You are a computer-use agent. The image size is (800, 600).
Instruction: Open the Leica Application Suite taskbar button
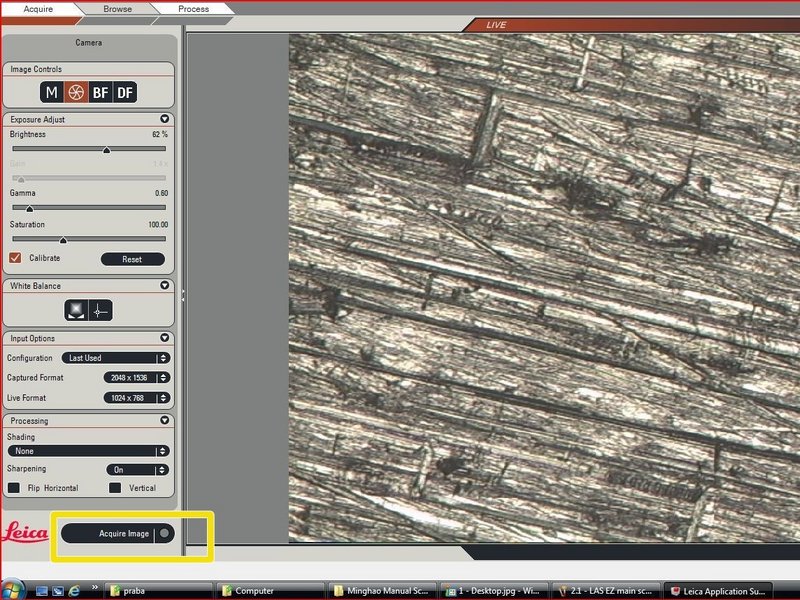click(718, 591)
